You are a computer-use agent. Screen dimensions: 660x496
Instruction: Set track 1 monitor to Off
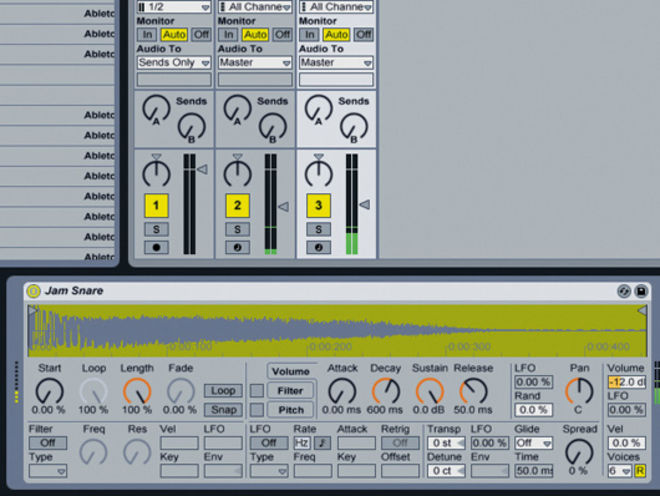click(201, 35)
